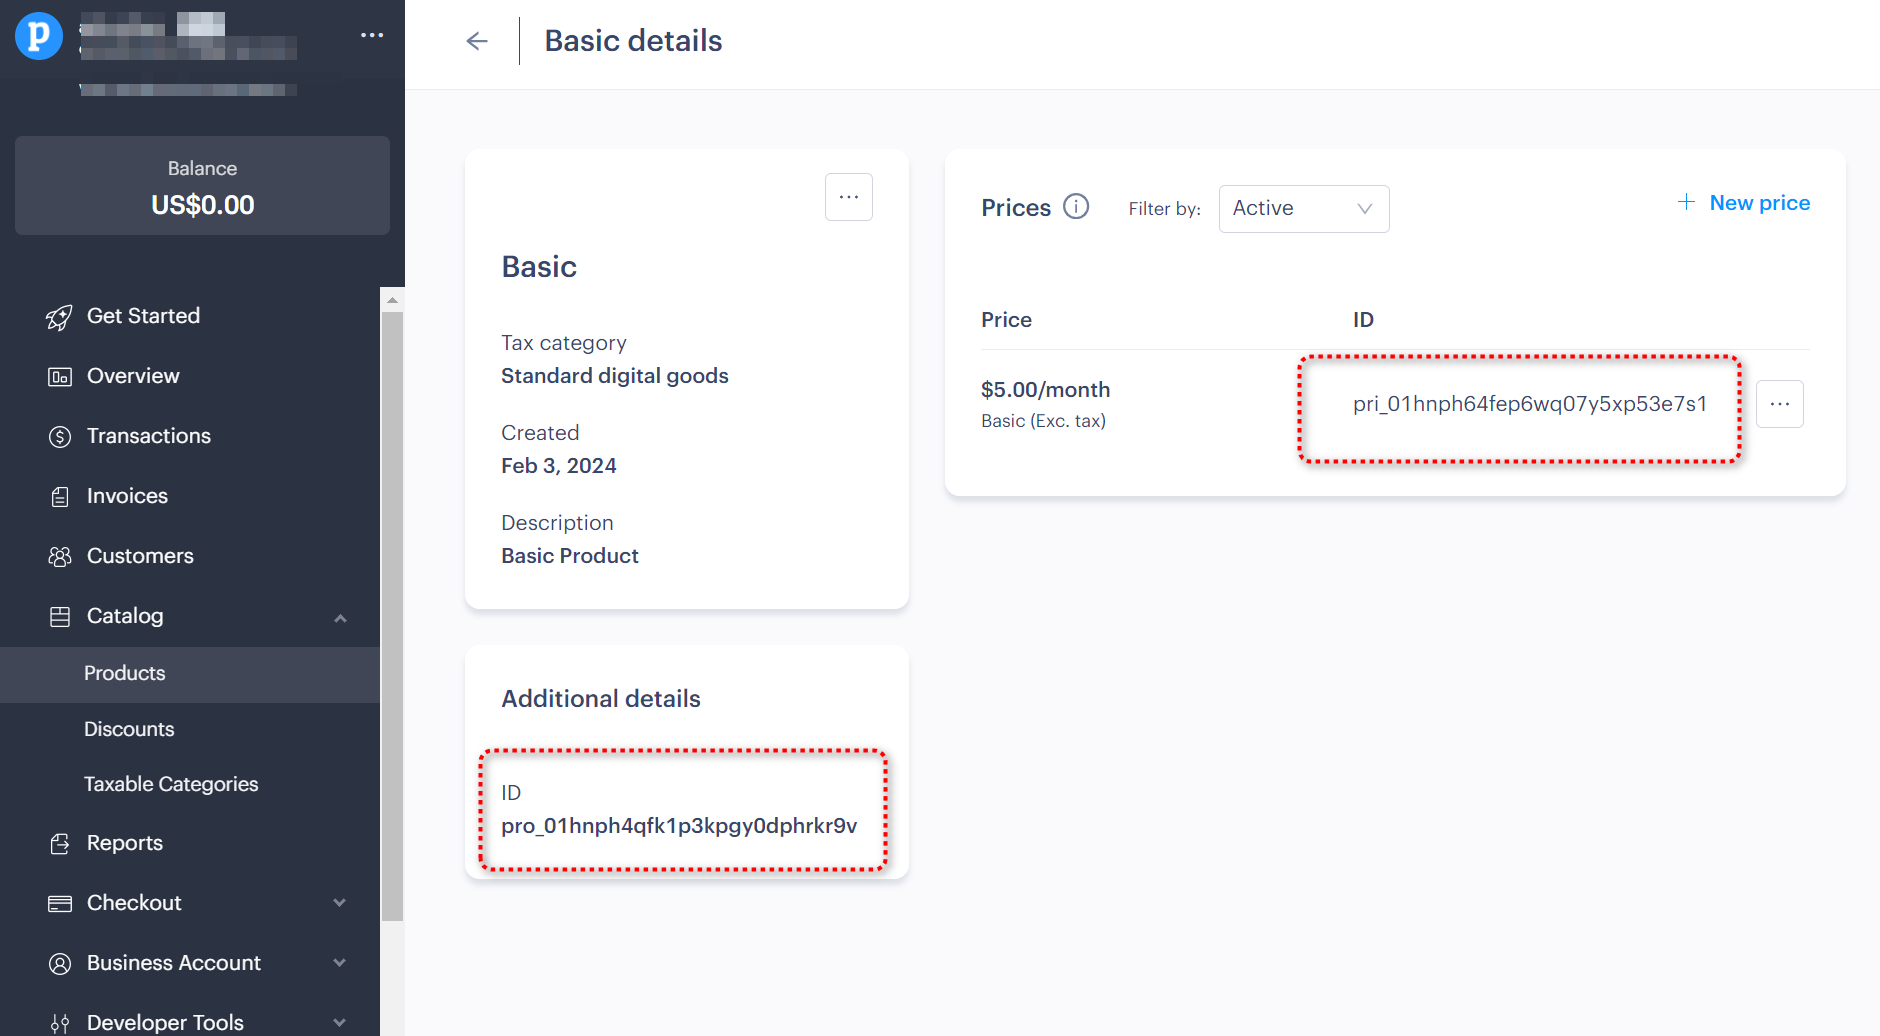
Task: Click the Transactions dollar icon
Action: [60, 437]
